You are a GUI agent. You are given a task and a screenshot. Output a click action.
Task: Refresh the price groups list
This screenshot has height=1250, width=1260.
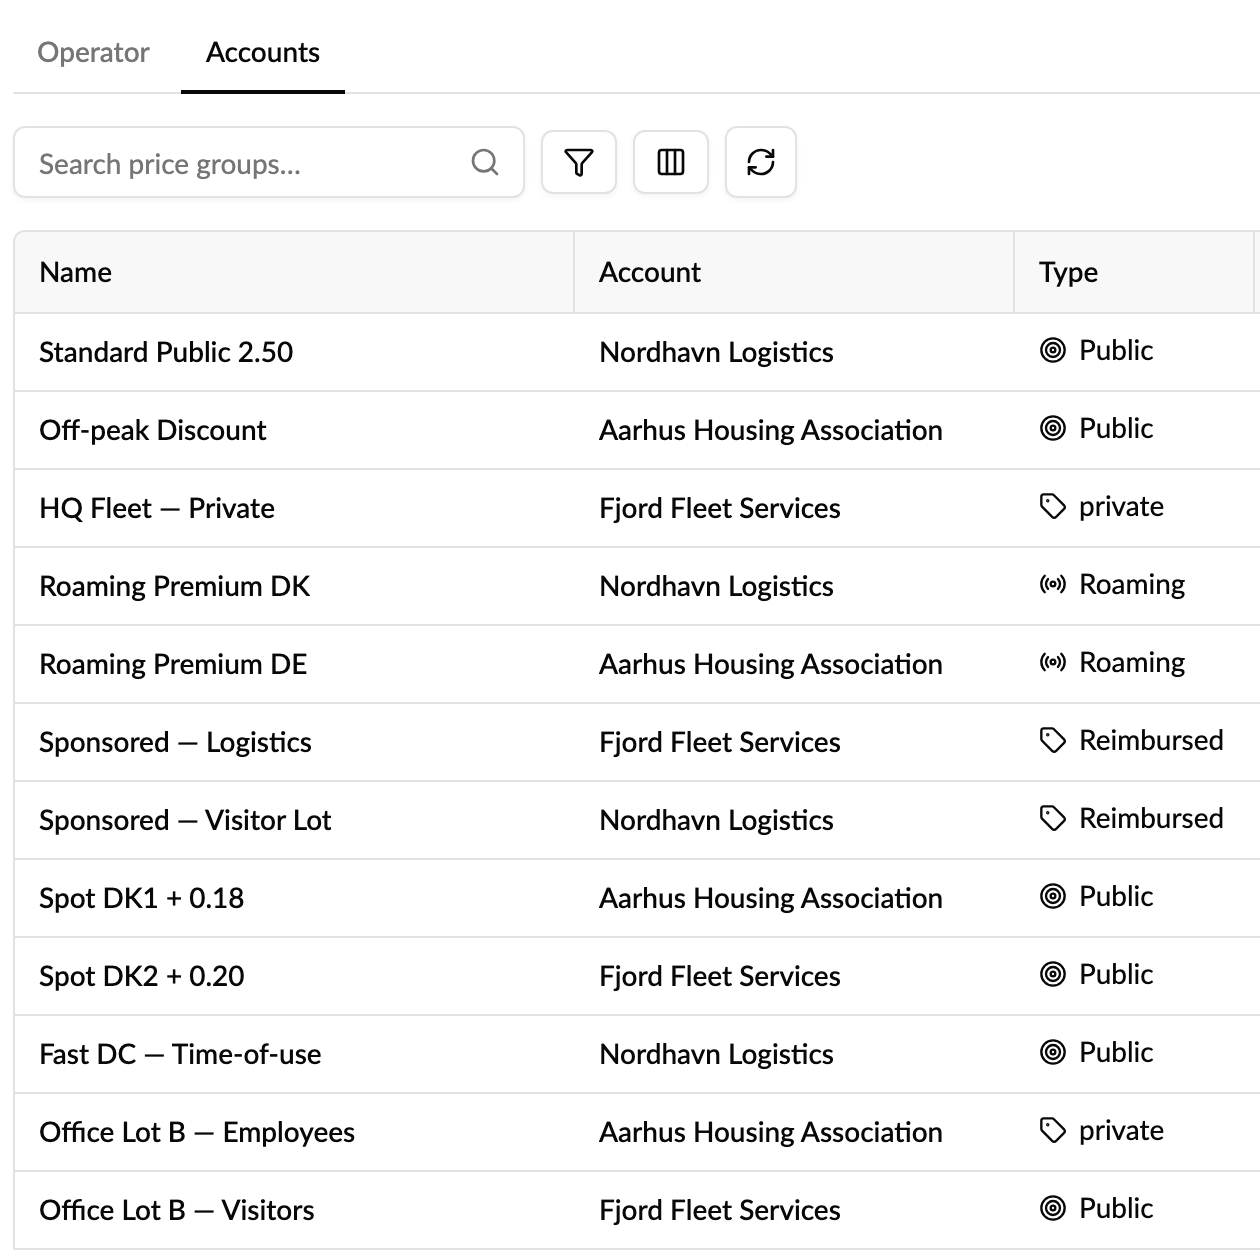pyautogui.click(x=761, y=162)
